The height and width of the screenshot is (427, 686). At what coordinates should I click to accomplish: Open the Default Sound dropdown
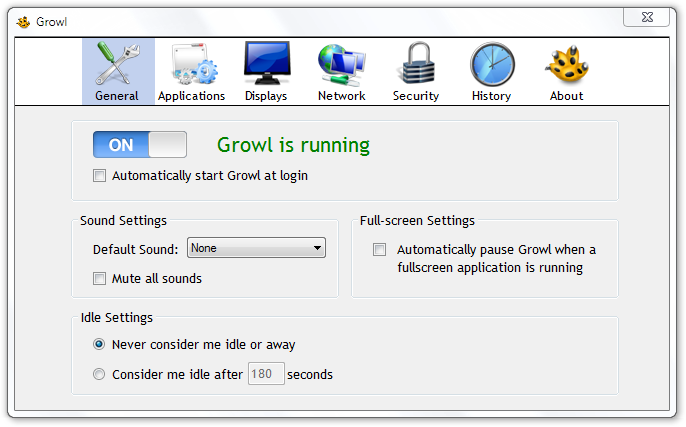pyautogui.click(x=256, y=248)
